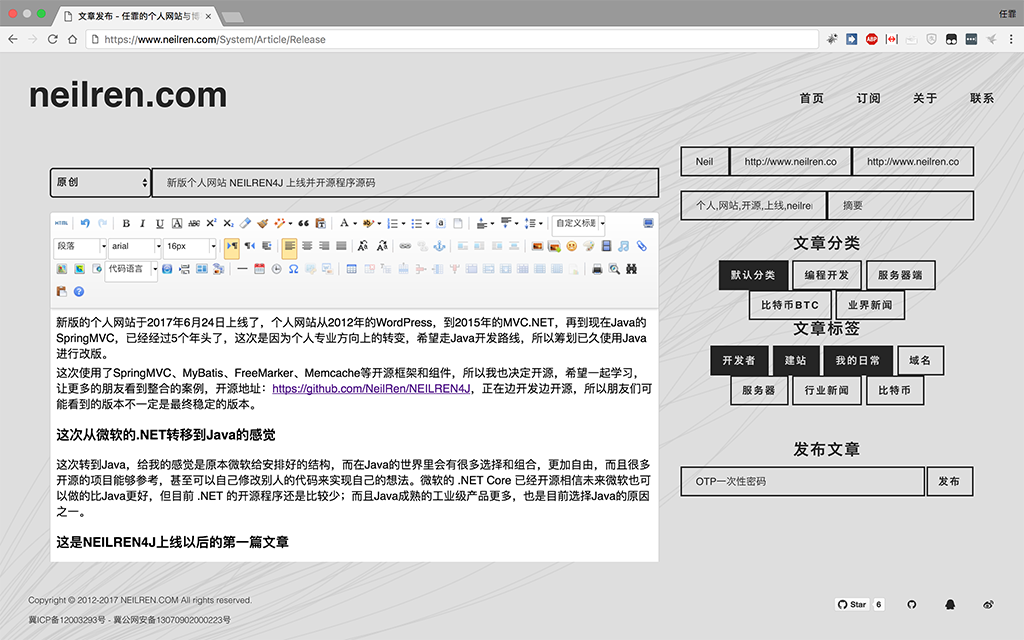Open the editor help icon
This screenshot has height=640, width=1024.
(x=79, y=291)
